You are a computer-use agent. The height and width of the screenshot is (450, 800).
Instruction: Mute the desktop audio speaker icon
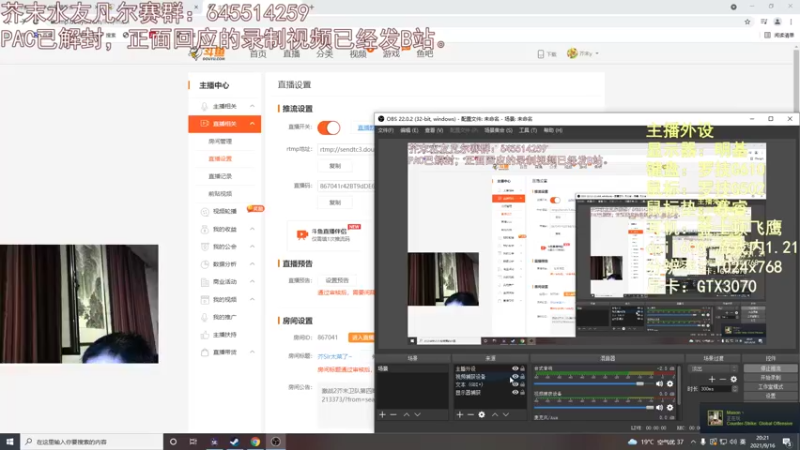click(x=659, y=384)
